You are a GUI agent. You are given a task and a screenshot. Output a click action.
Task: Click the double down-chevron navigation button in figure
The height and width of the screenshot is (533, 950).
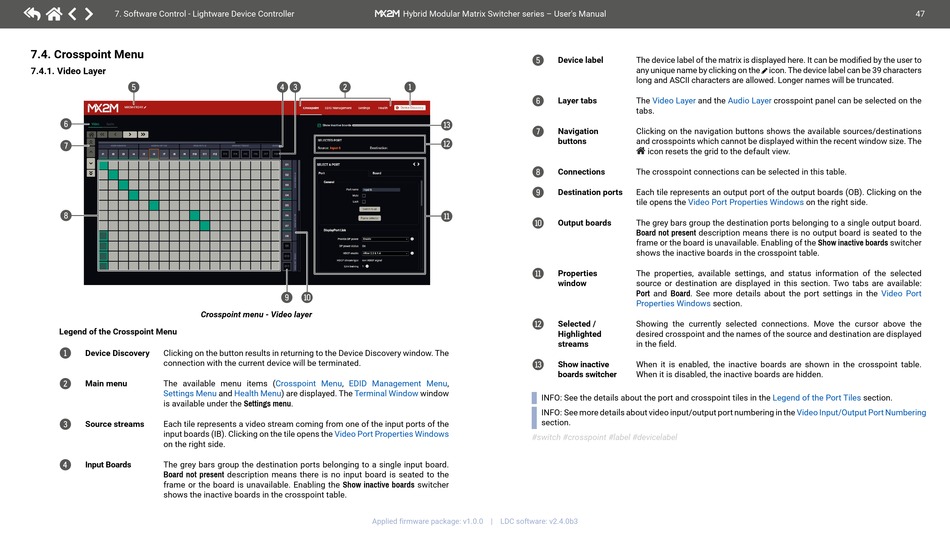91,173
